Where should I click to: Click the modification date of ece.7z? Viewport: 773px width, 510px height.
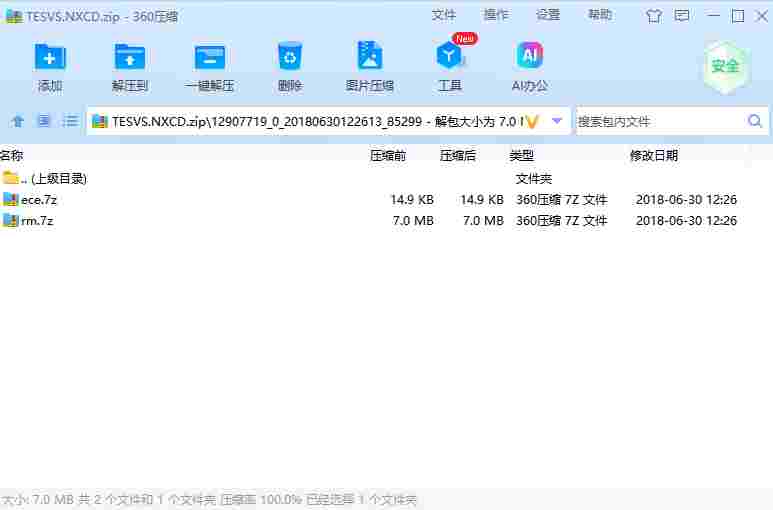[686, 200]
